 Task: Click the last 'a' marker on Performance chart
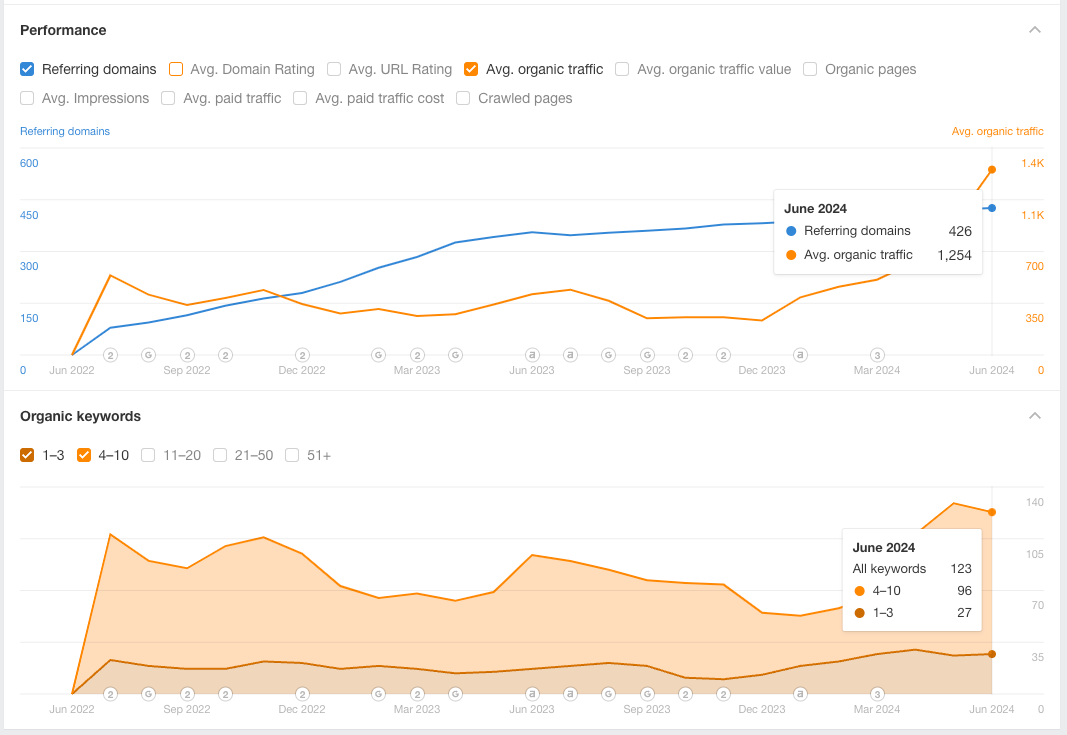800,355
